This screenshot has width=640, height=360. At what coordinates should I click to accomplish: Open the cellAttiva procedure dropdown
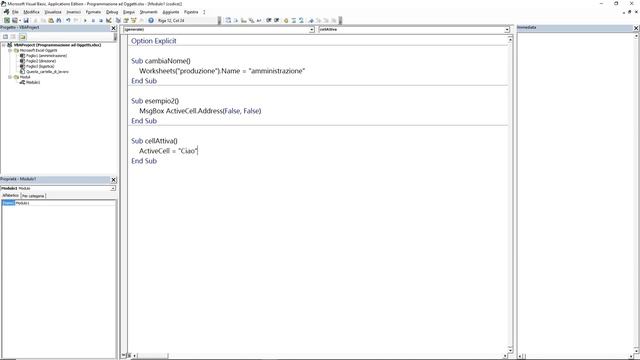click(x=507, y=29)
